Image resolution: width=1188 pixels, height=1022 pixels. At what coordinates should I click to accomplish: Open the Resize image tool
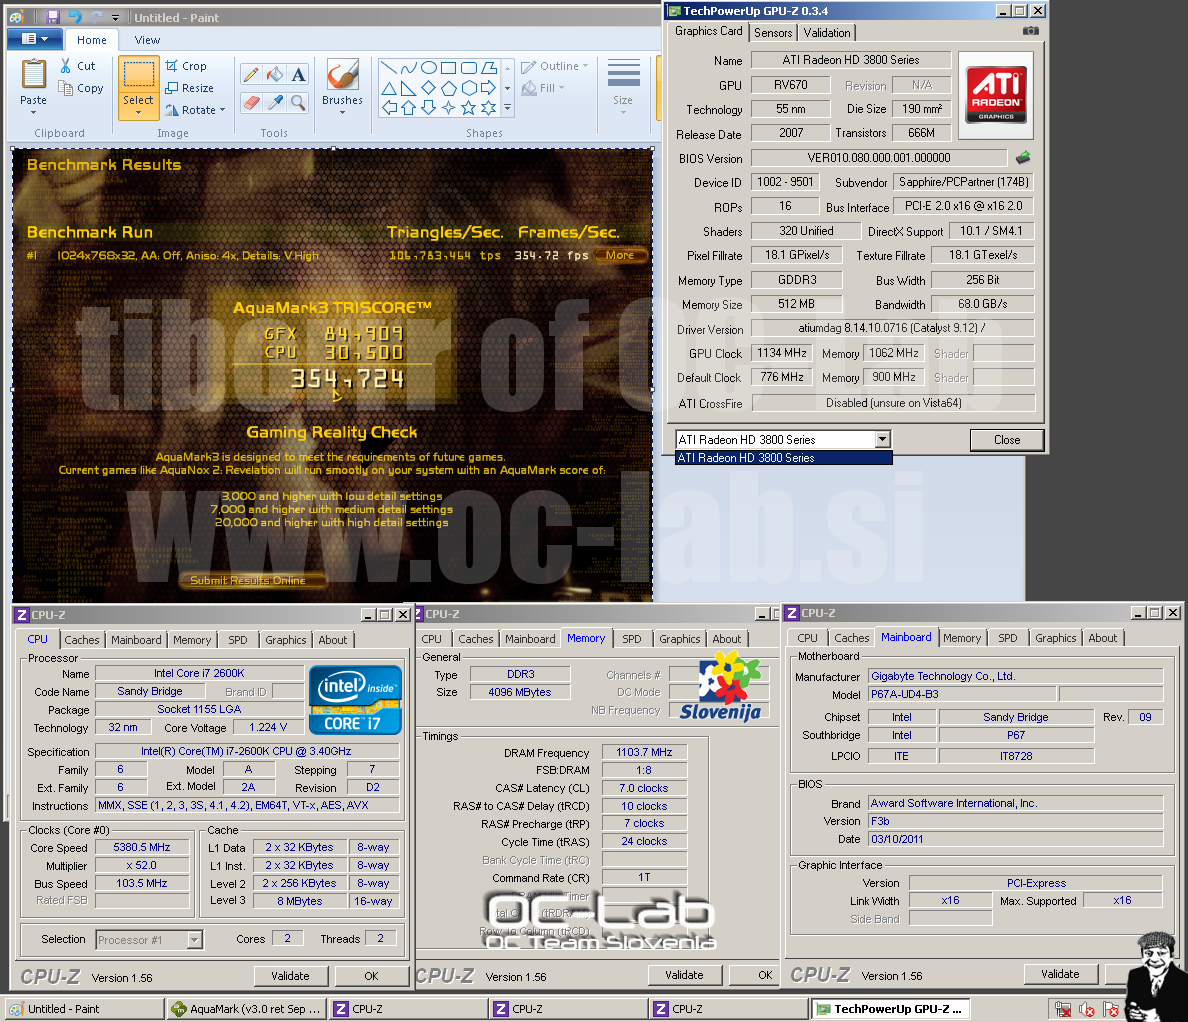(x=189, y=88)
